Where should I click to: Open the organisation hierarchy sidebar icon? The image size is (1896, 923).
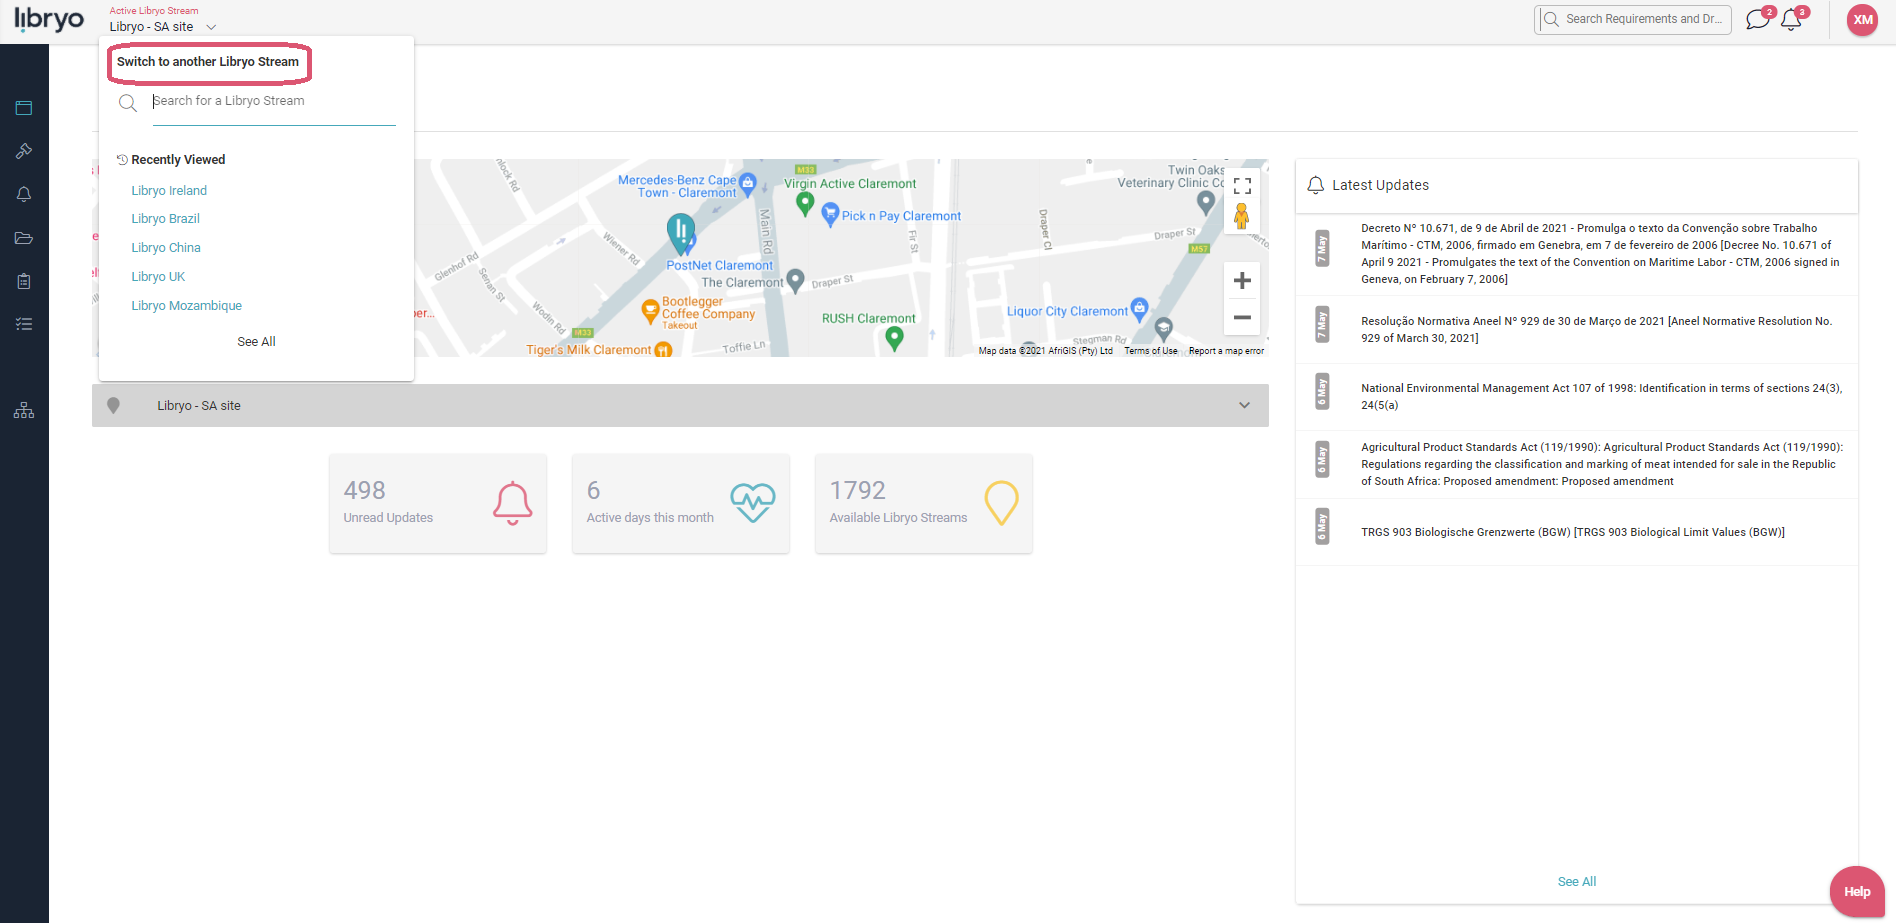(24, 411)
